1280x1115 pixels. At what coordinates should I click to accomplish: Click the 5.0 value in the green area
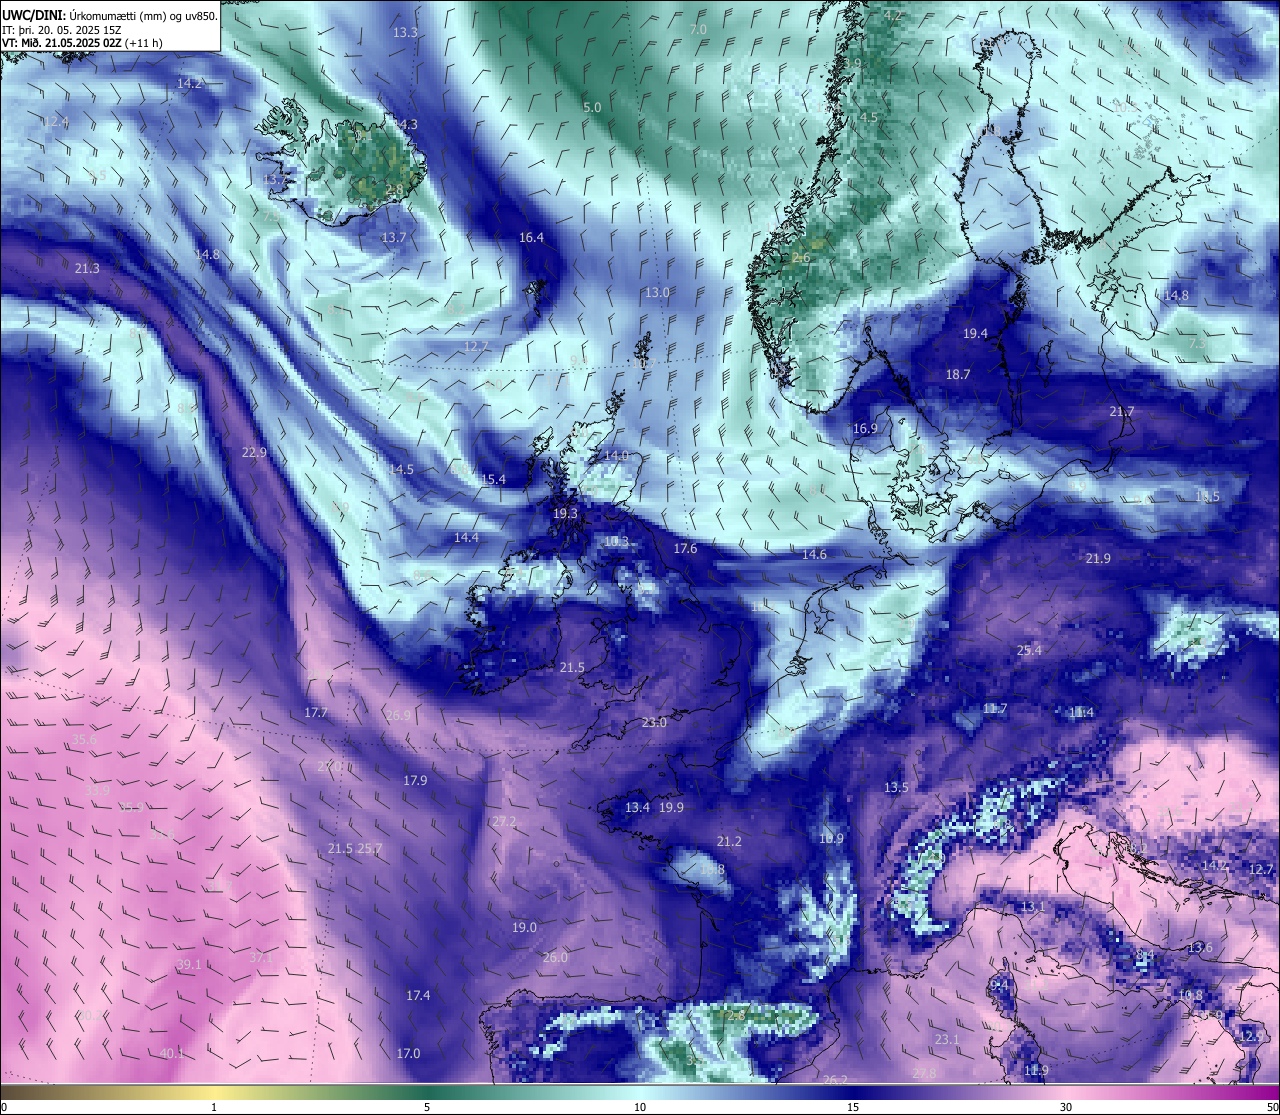pyautogui.click(x=592, y=107)
